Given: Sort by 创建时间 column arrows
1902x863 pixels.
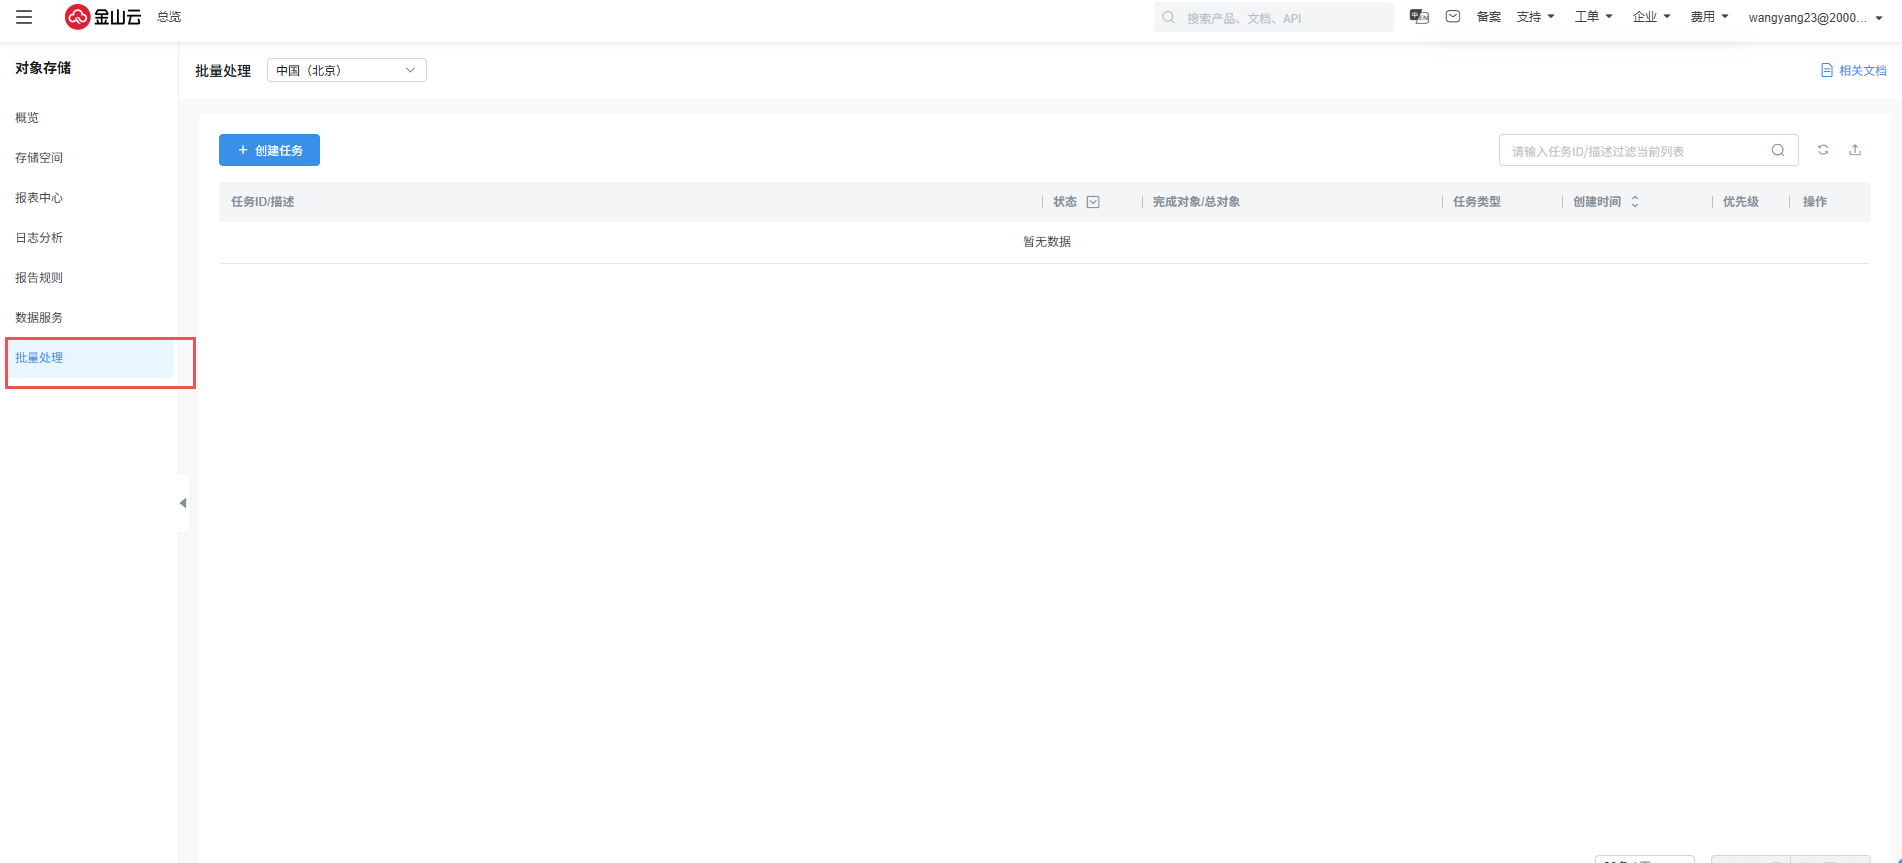Looking at the screenshot, I should [1635, 202].
